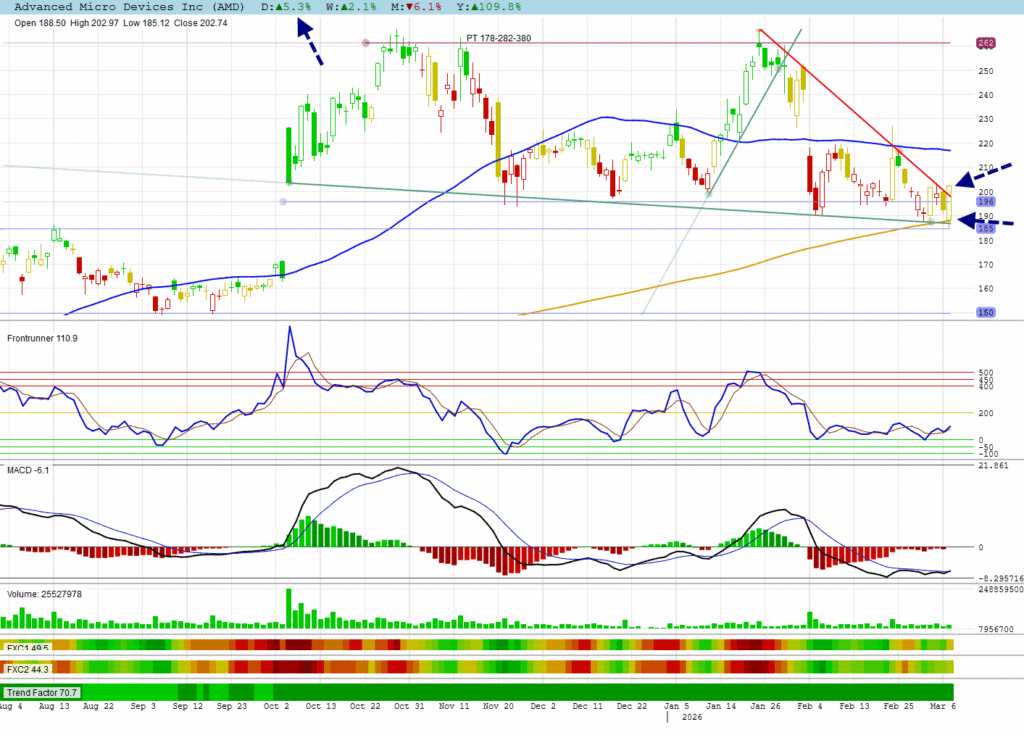Click the Volume: 25527978 label
The width and height of the screenshot is (1024, 735).
point(45,593)
